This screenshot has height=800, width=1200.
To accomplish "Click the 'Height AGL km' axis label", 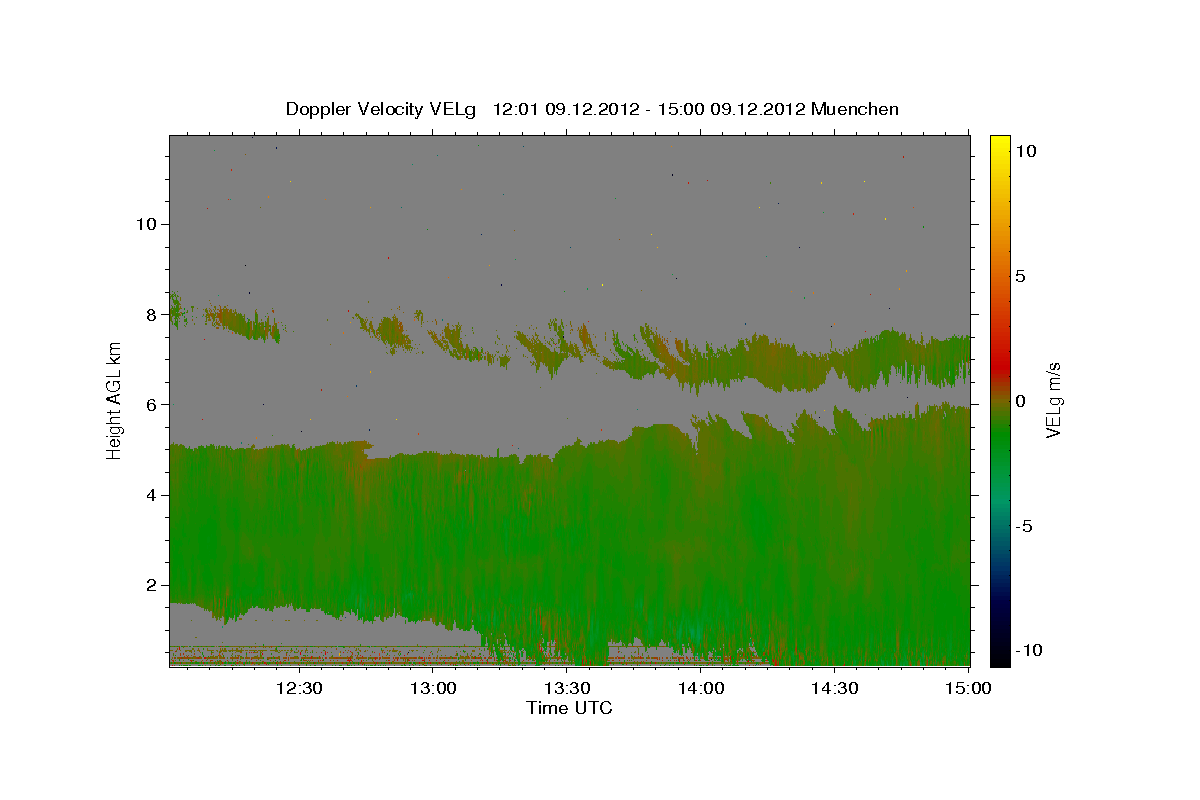I will point(115,400).
